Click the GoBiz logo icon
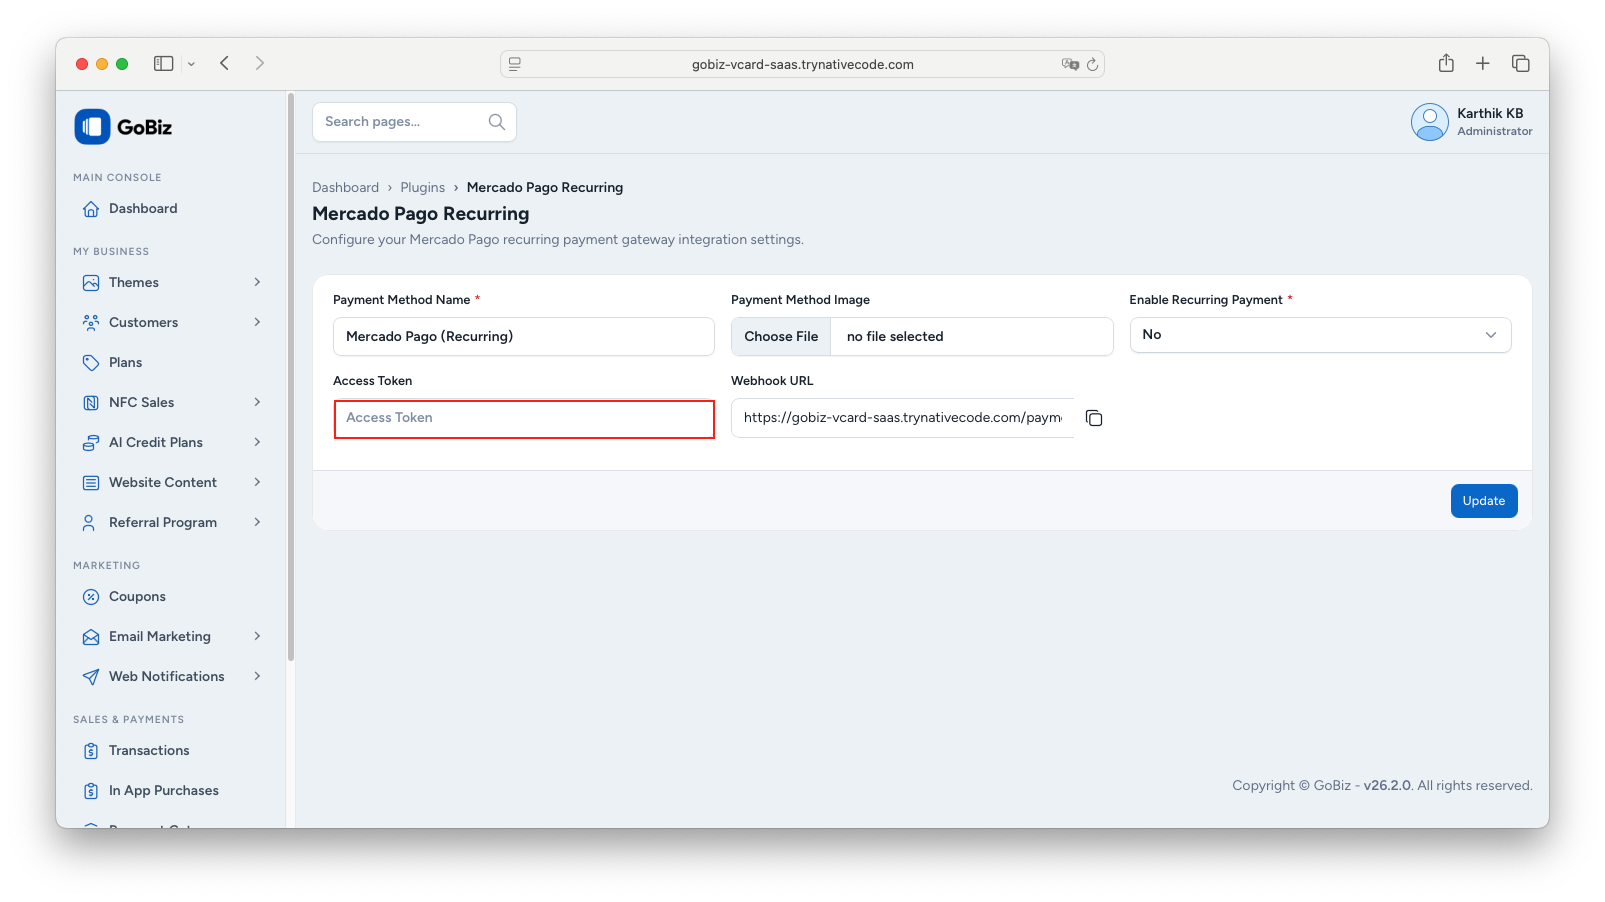Screen dimensions: 1605x902 click(92, 127)
